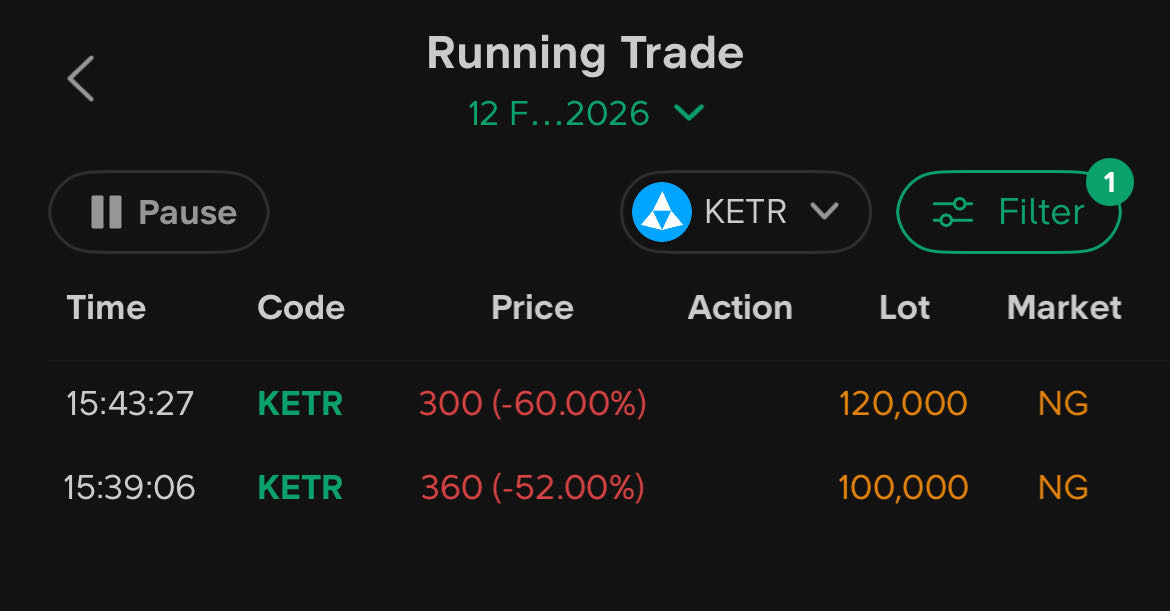Select price 300 (-60.00%) entry

(532, 403)
